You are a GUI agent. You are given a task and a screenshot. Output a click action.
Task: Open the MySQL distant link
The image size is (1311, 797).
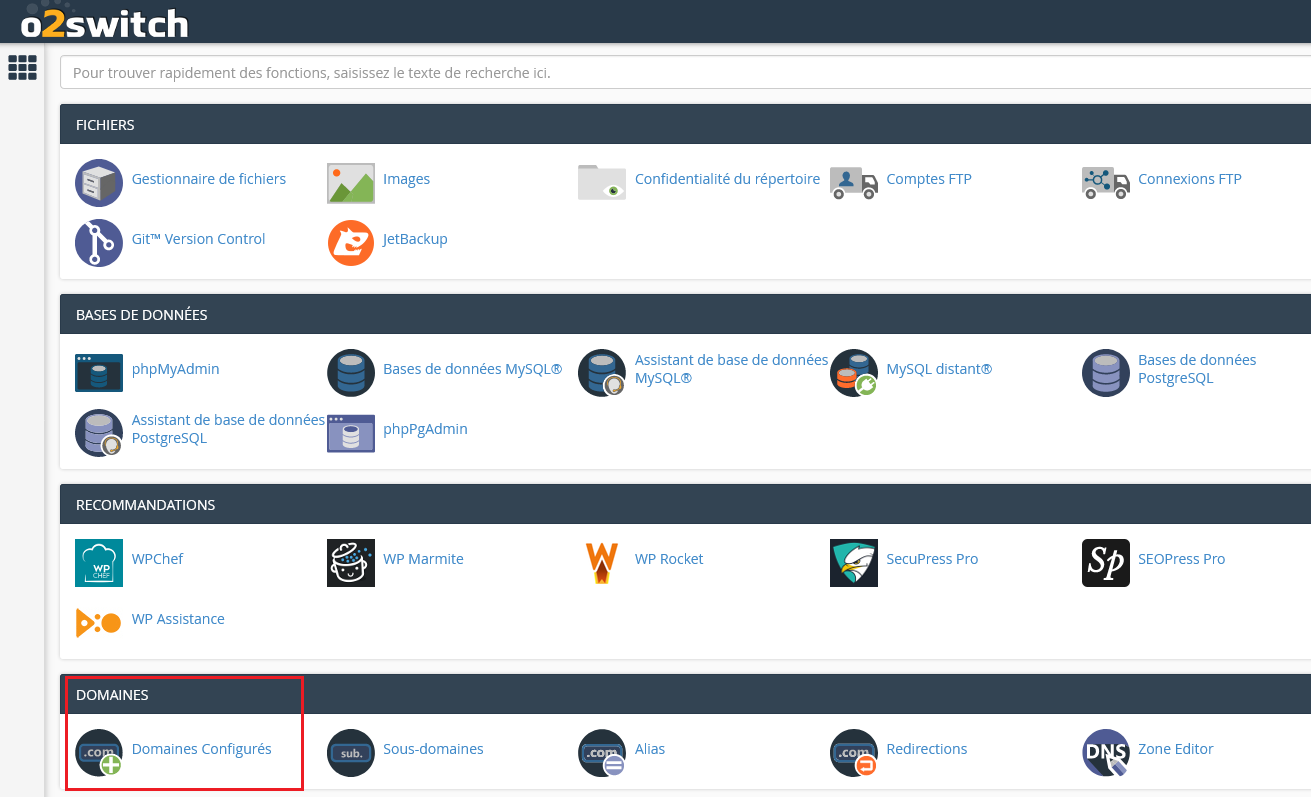939,369
